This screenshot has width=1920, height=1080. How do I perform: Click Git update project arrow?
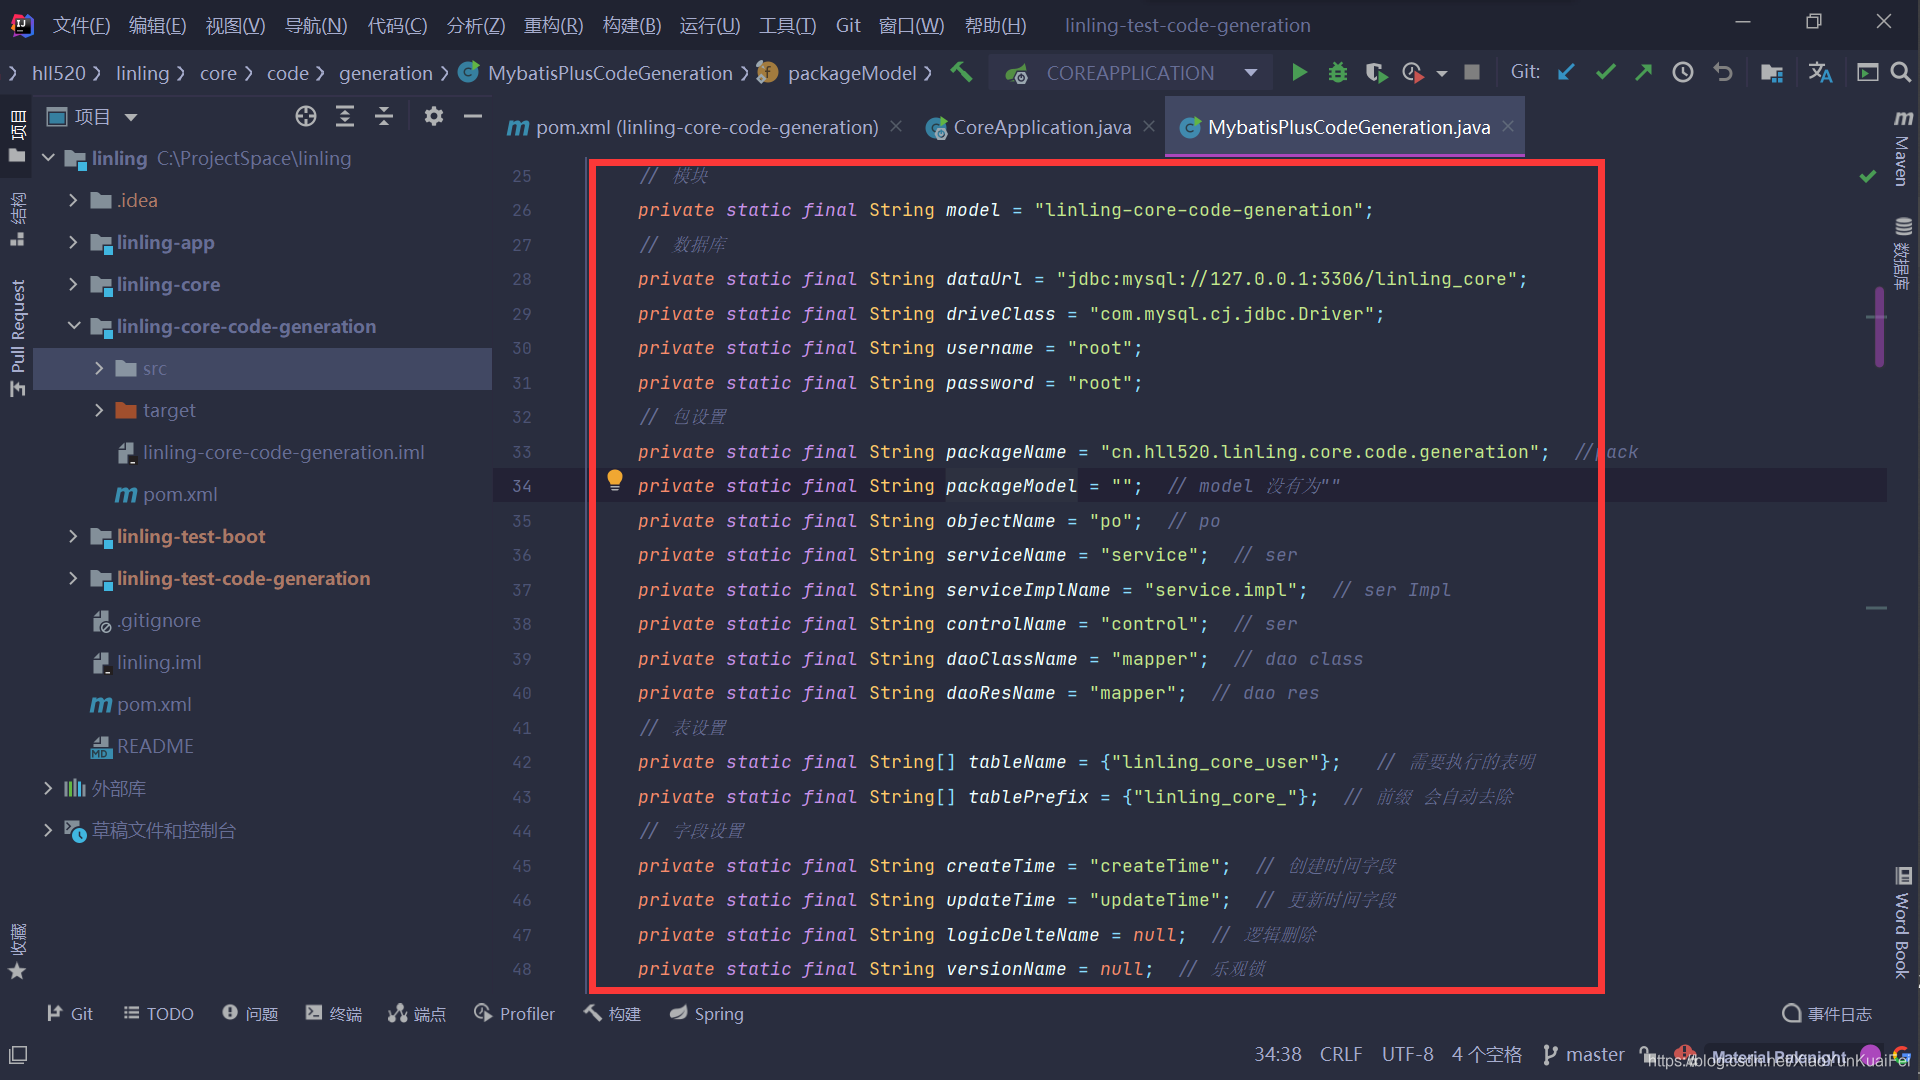click(1567, 73)
